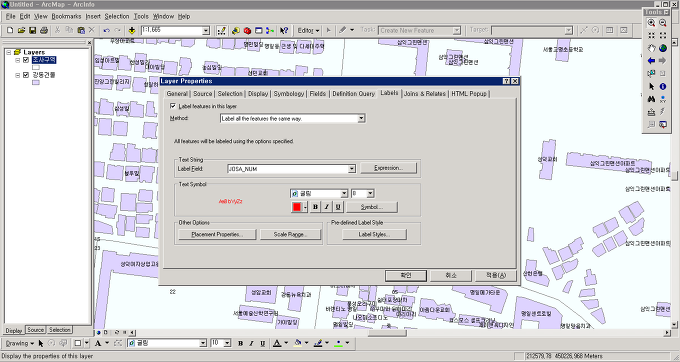Show the ArcToolbox window
The image size is (680, 362).
point(247,30)
